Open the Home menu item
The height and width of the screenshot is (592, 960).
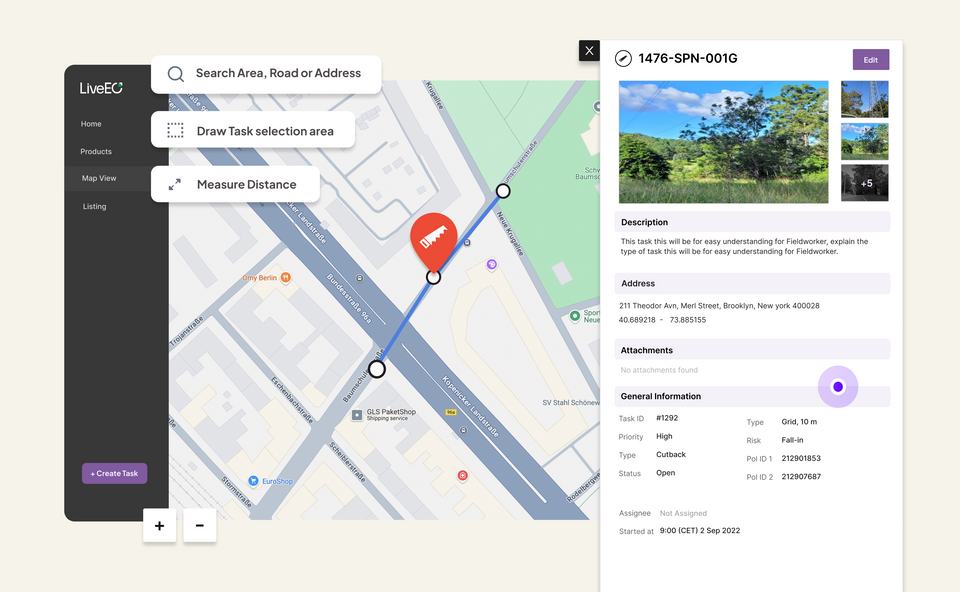pos(91,124)
